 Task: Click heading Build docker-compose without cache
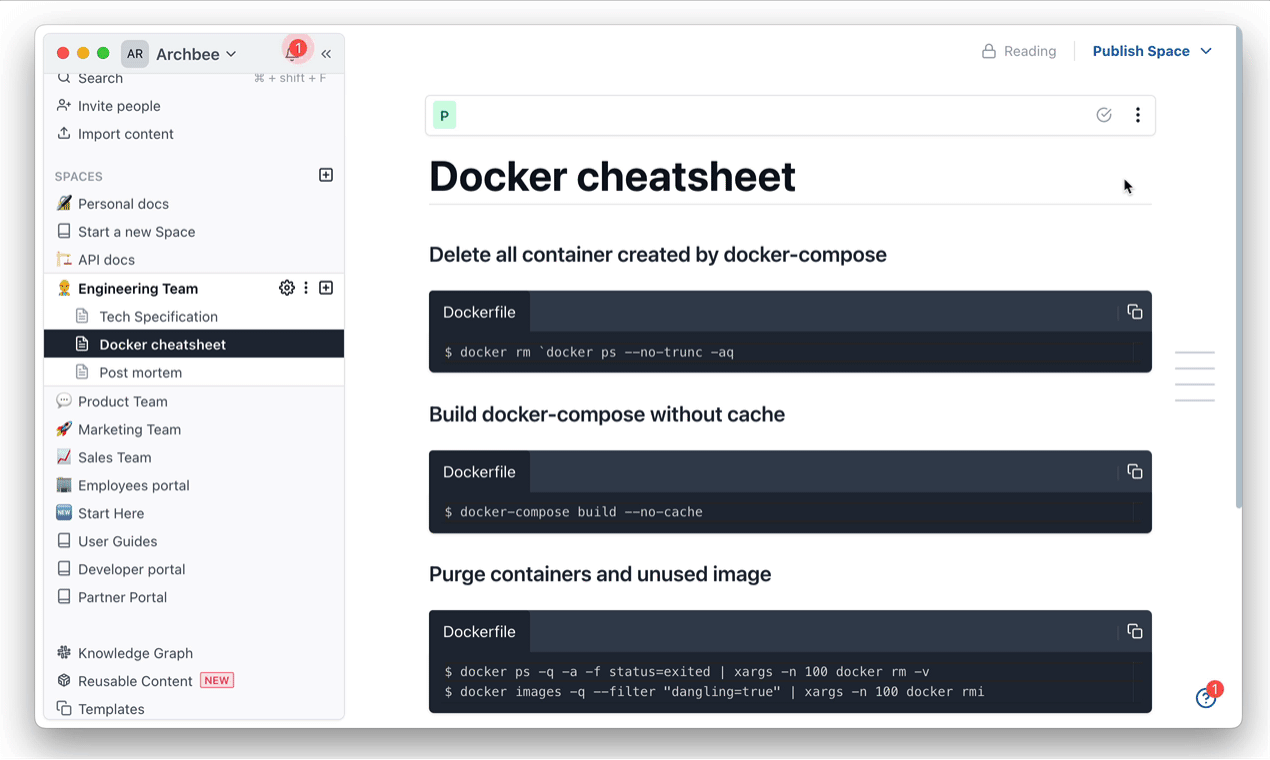point(607,415)
